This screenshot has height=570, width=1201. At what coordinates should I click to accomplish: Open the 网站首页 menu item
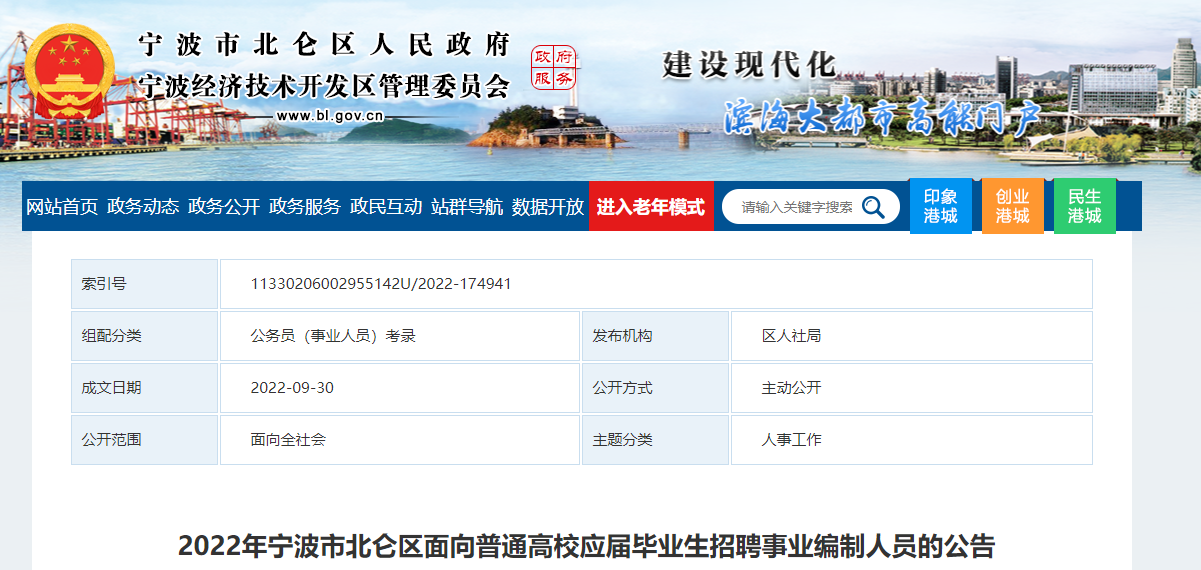(62, 207)
